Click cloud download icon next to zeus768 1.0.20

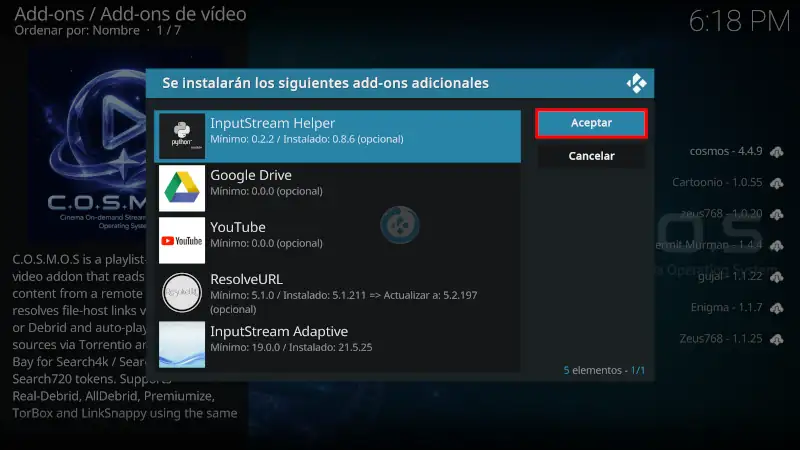(777, 215)
